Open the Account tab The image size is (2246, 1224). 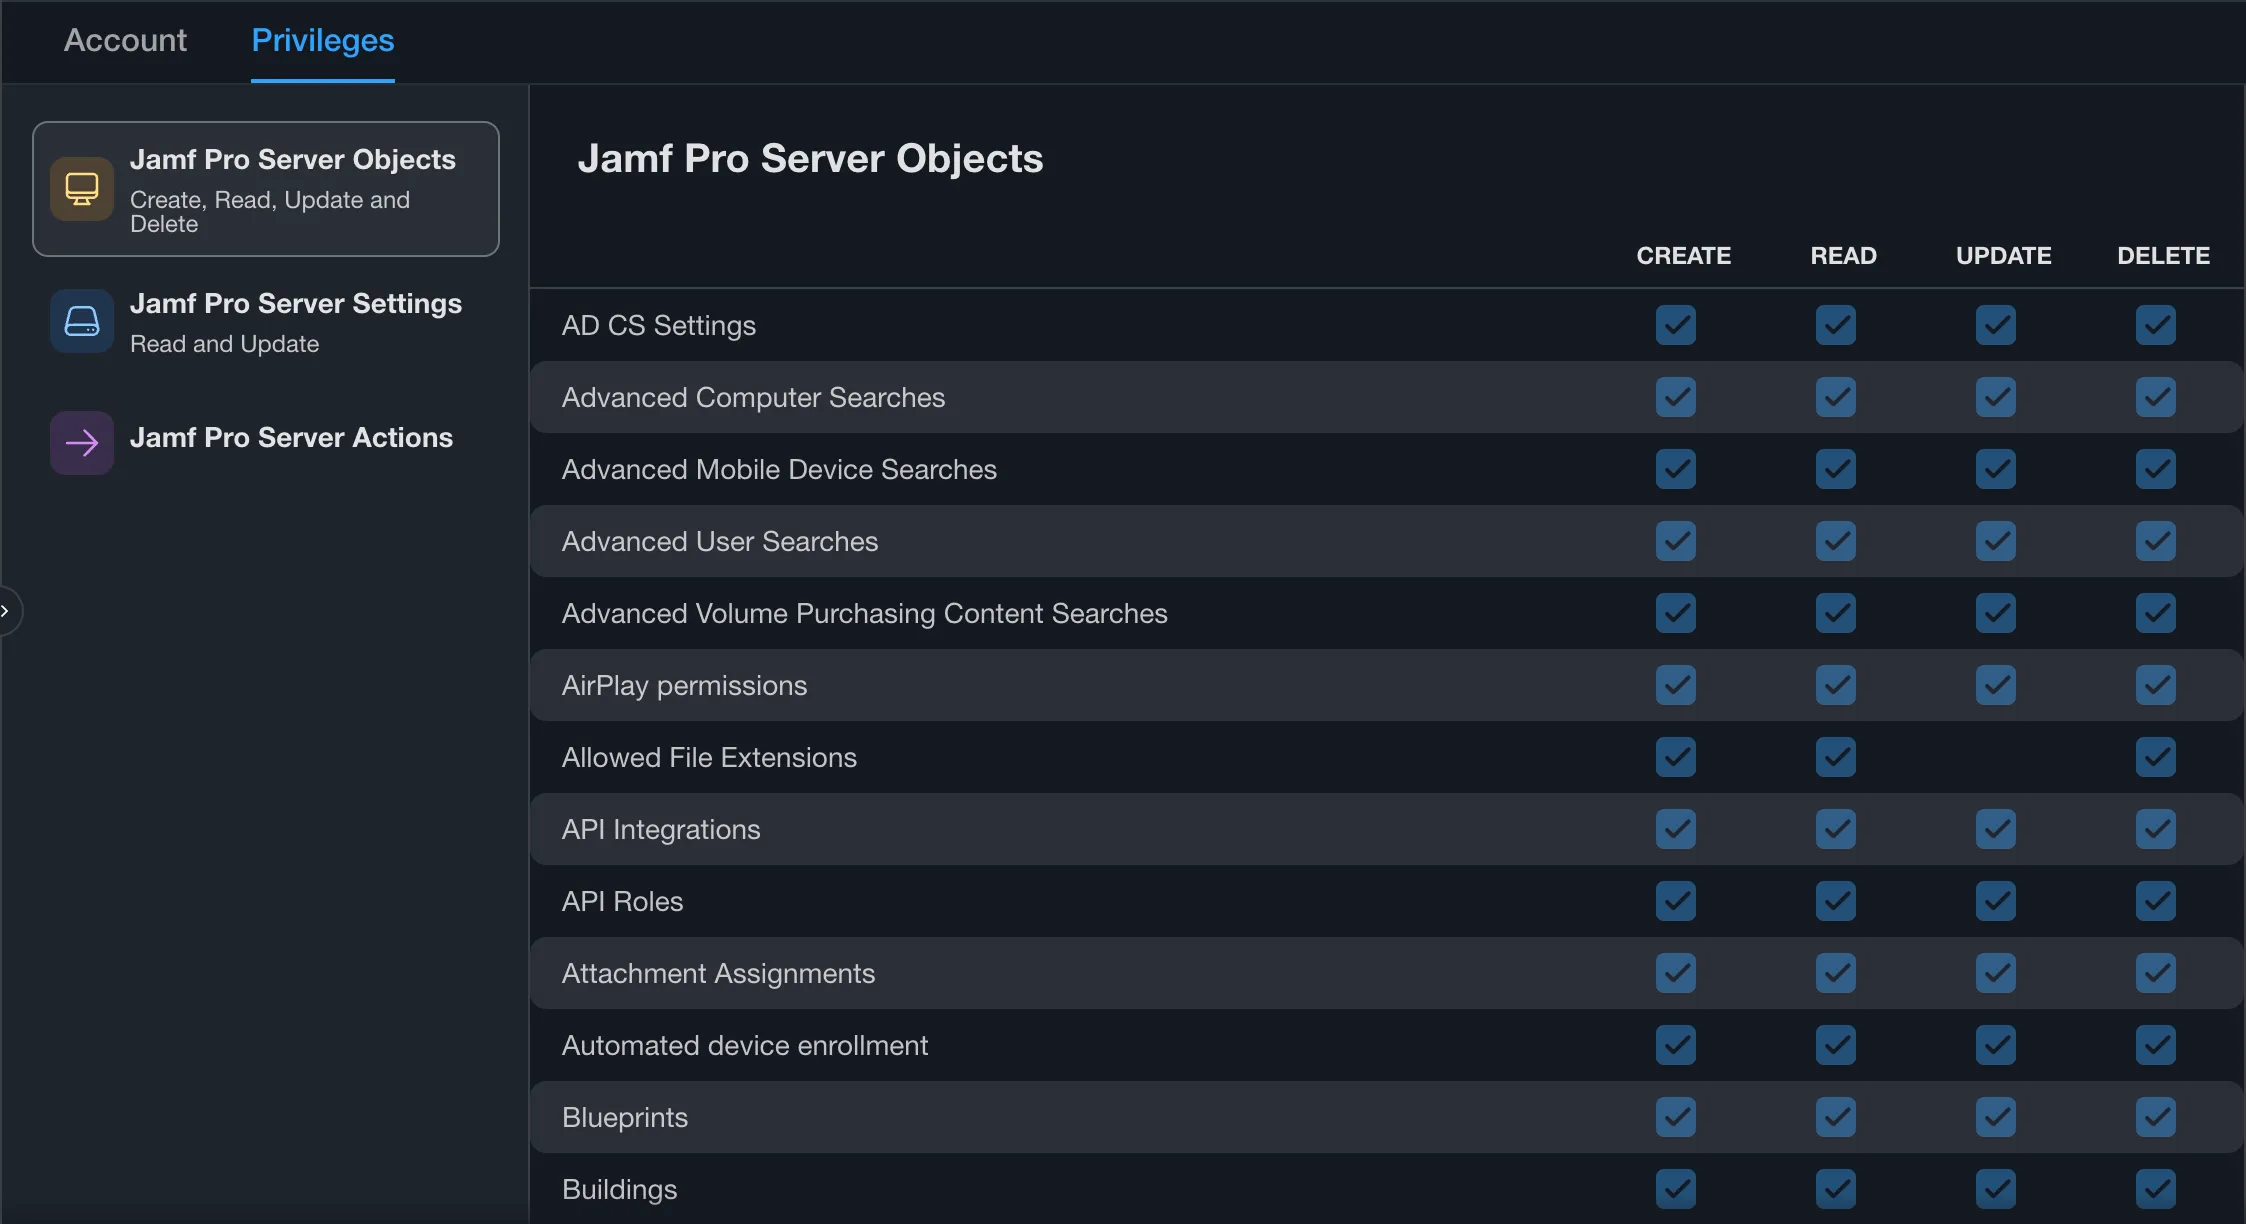[125, 40]
